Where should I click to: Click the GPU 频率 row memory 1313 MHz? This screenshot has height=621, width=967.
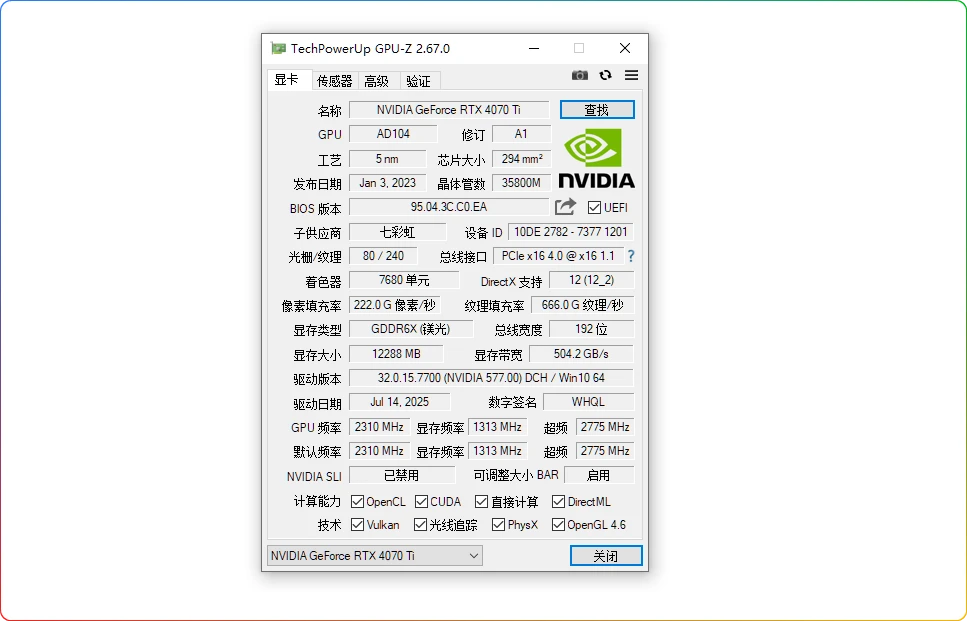[498, 427]
